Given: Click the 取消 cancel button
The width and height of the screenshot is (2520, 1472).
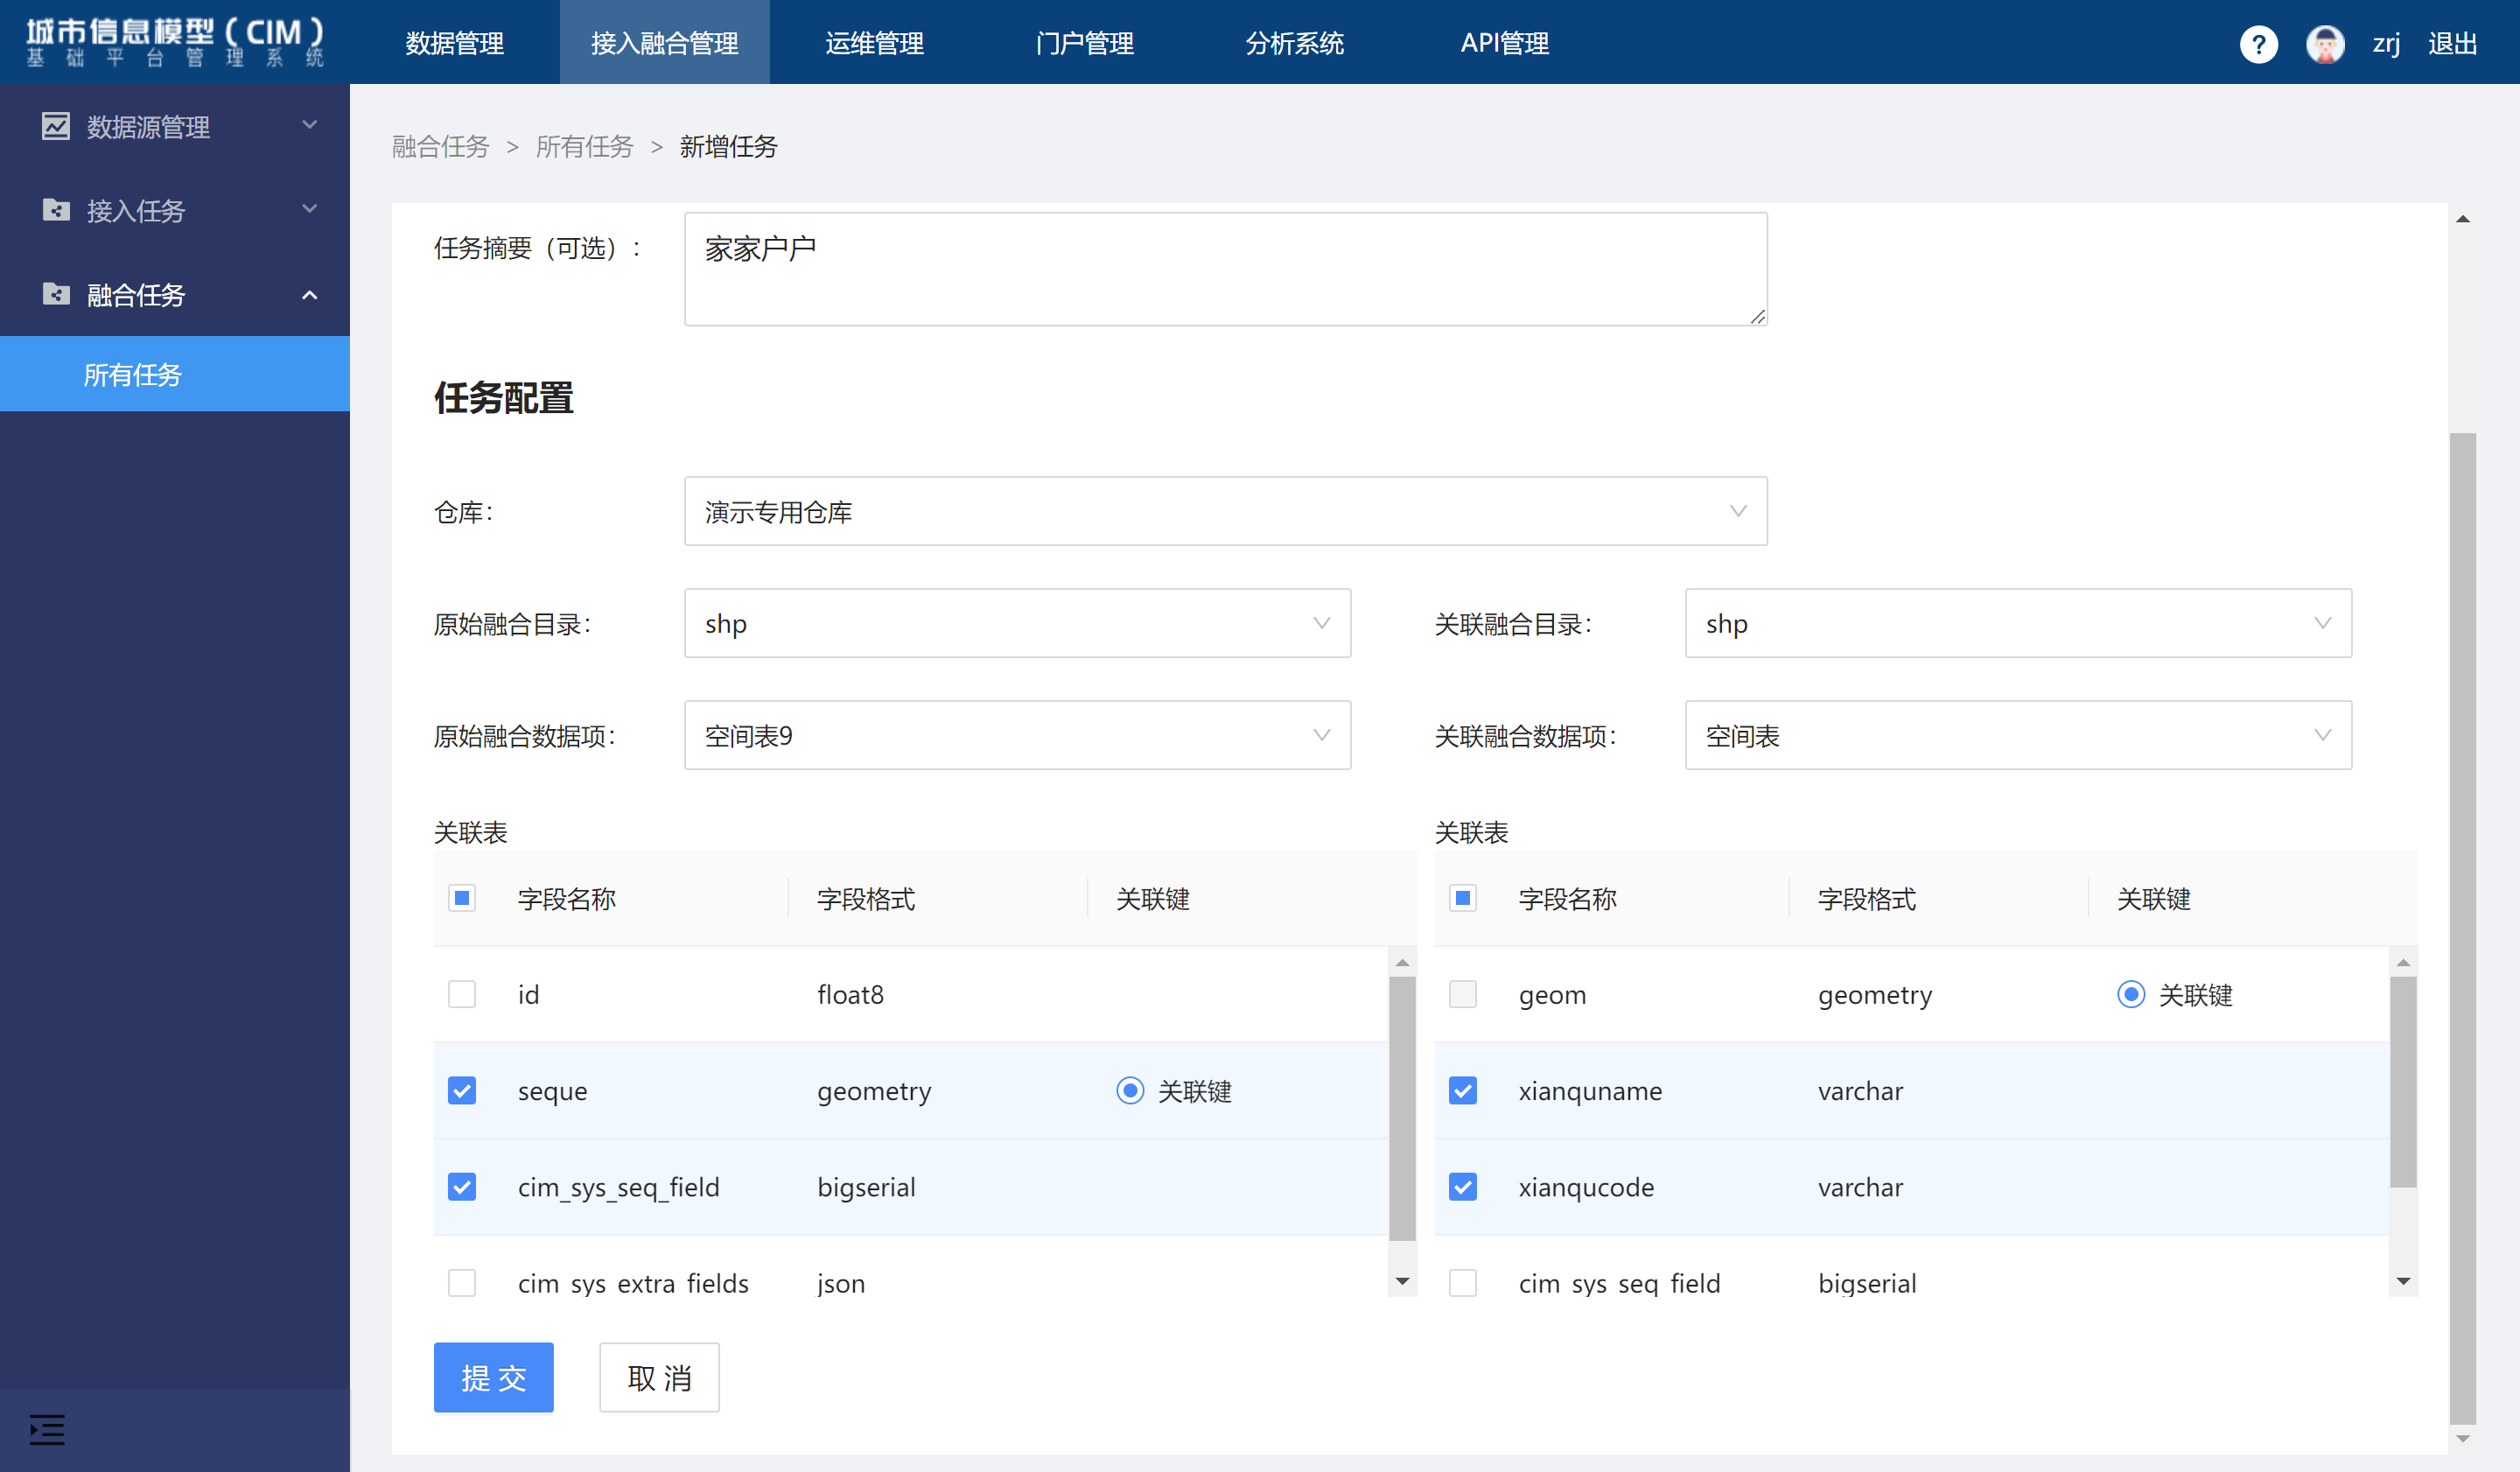Looking at the screenshot, I should [x=659, y=1377].
